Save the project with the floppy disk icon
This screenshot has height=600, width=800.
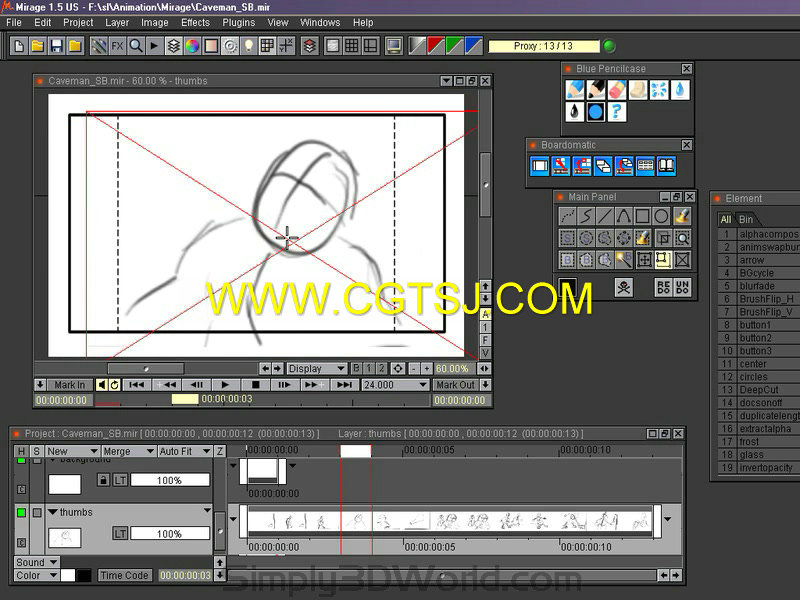click(56, 46)
